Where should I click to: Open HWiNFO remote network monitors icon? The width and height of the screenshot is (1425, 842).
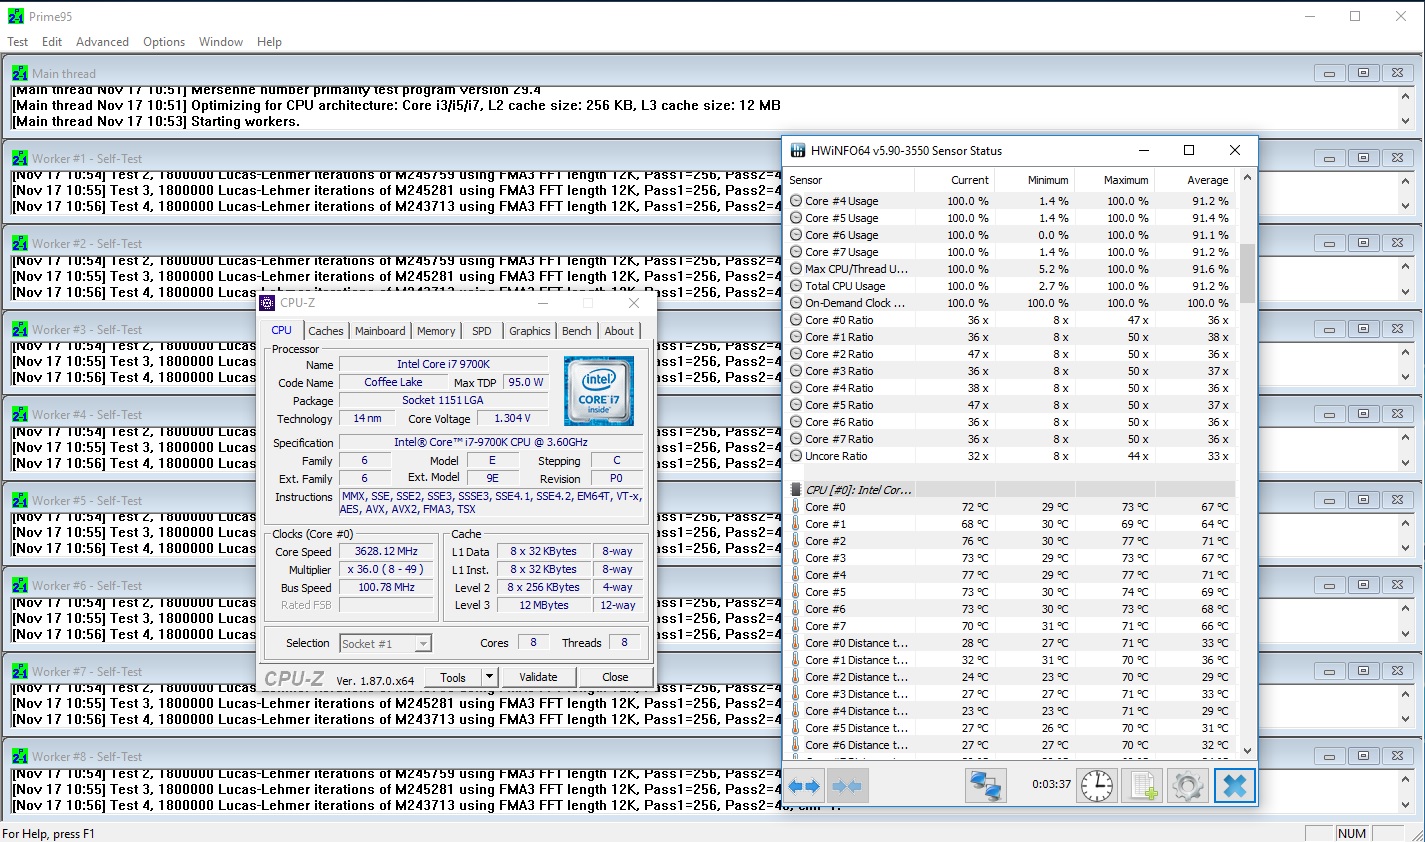985,786
